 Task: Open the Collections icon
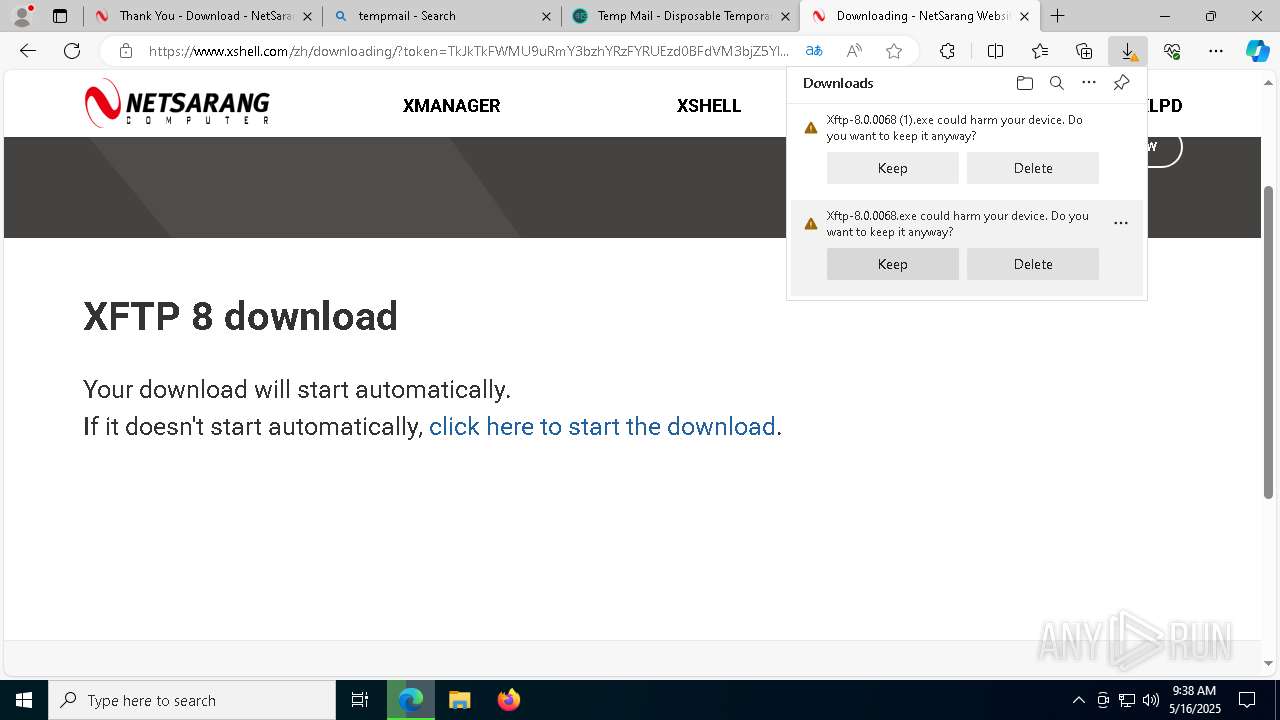[1084, 51]
